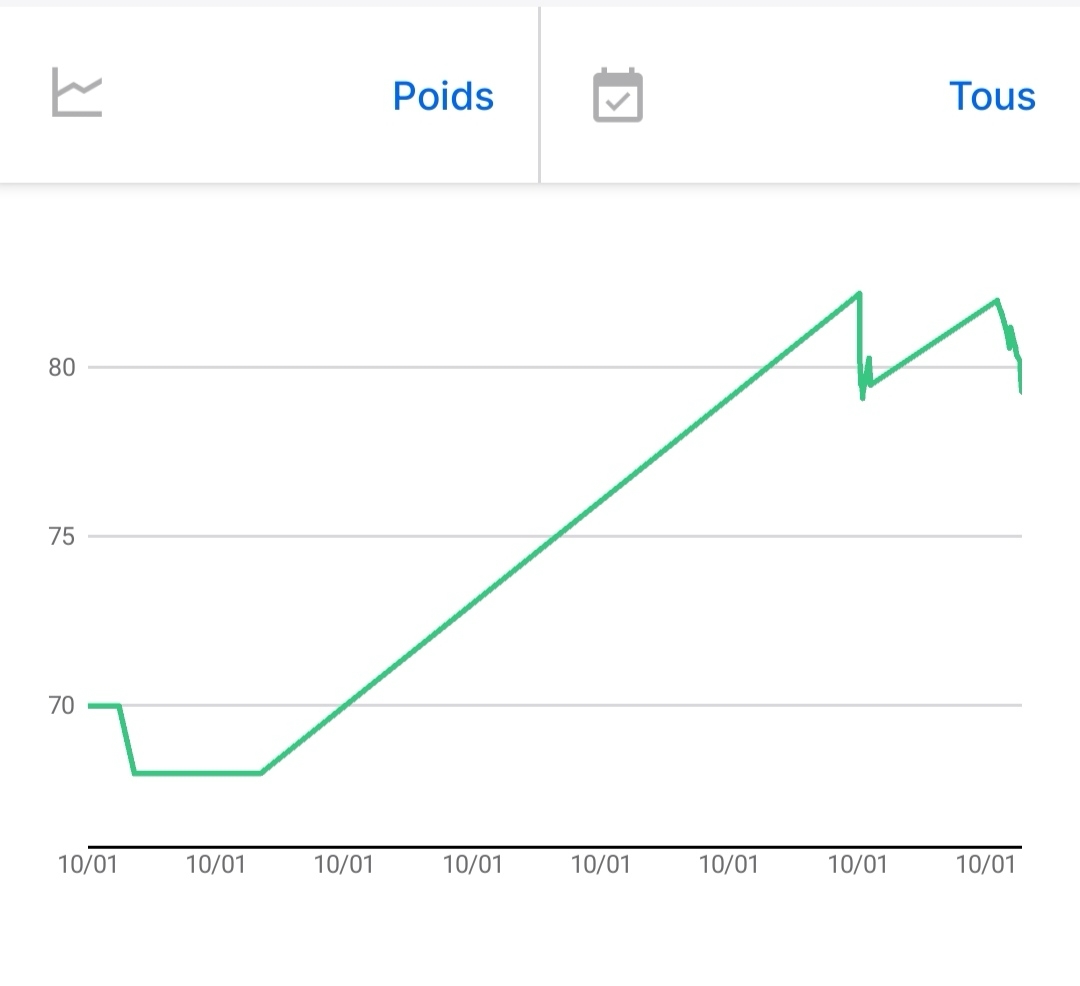Tap the flat lowest segment of the green line
Viewport: 1080px width, 986px height.
[198, 773]
